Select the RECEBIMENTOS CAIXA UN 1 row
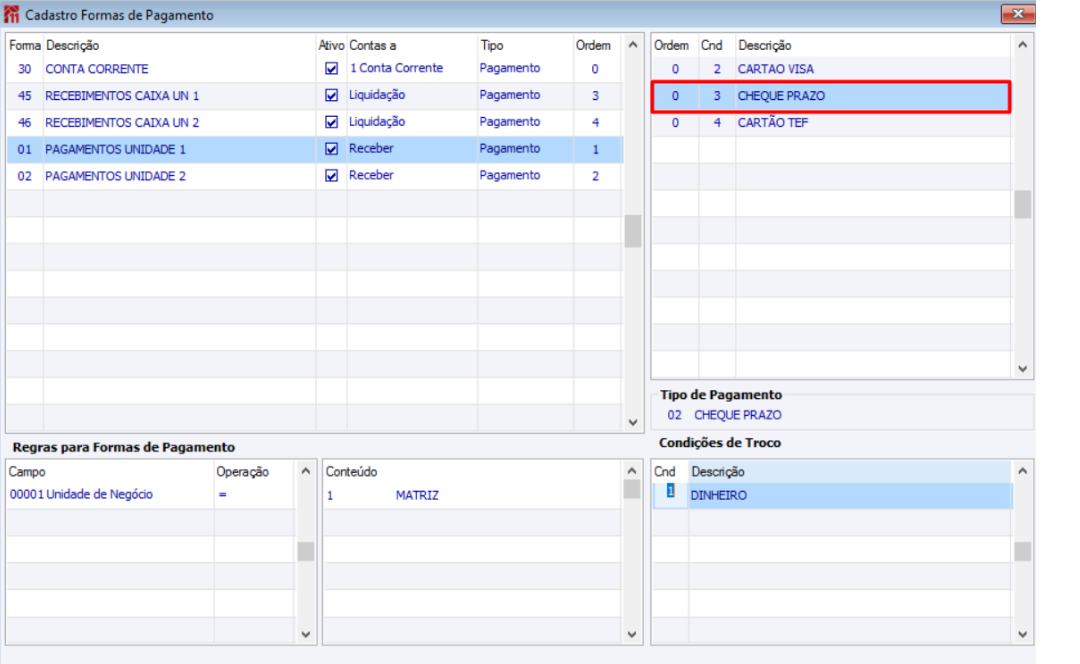 [x=315, y=96]
